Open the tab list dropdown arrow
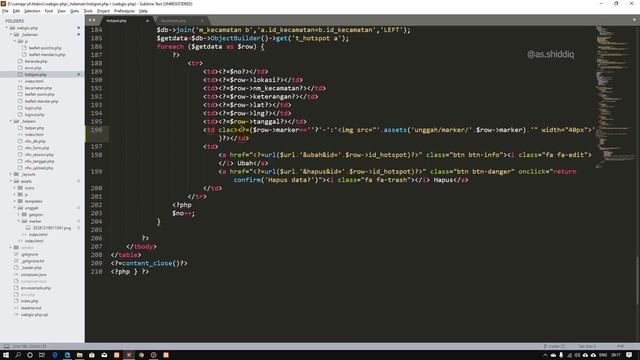The width and height of the screenshot is (640, 360). point(634,20)
